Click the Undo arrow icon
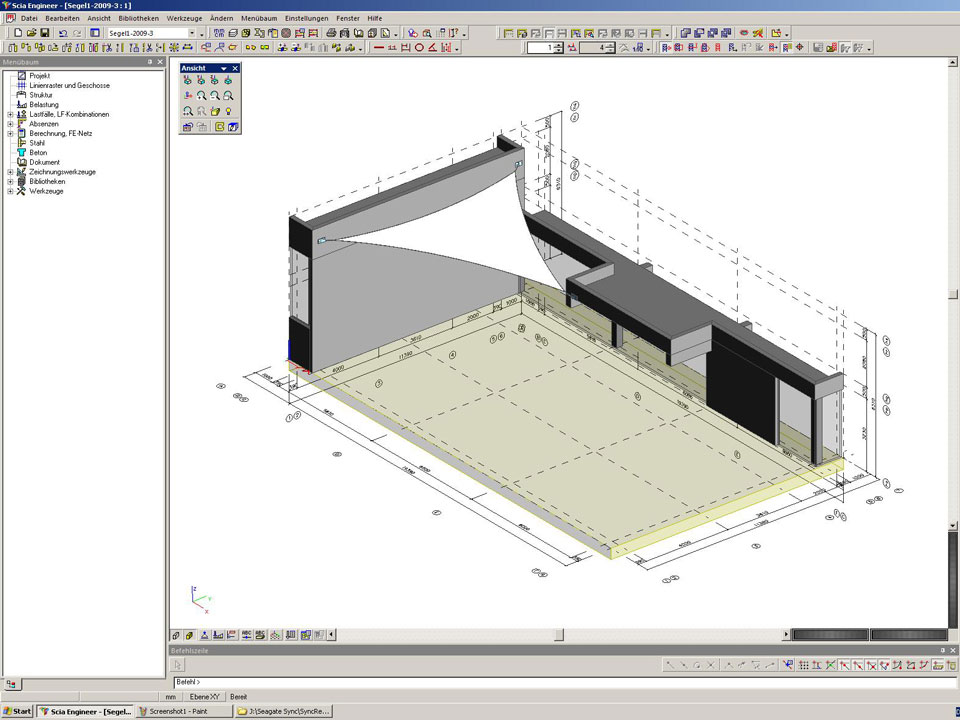The height and width of the screenshot is (720, 960). 63,33
